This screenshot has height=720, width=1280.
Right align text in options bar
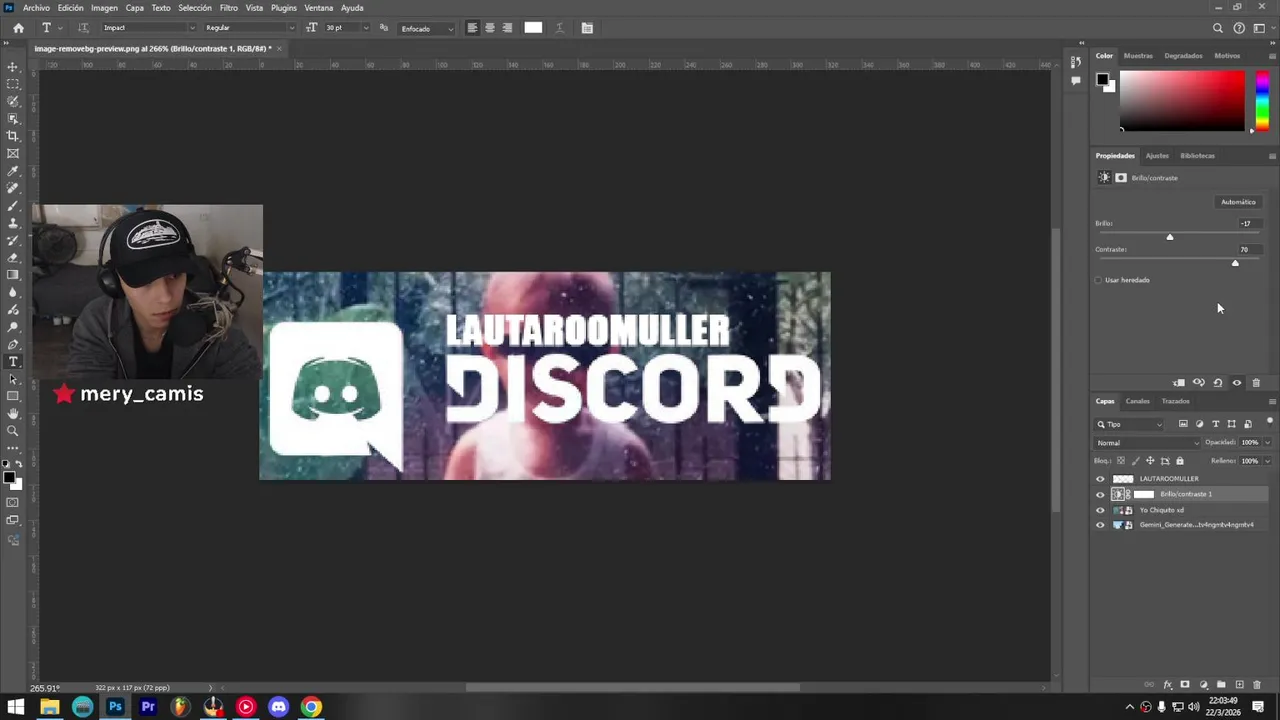[x=507, y=28]
